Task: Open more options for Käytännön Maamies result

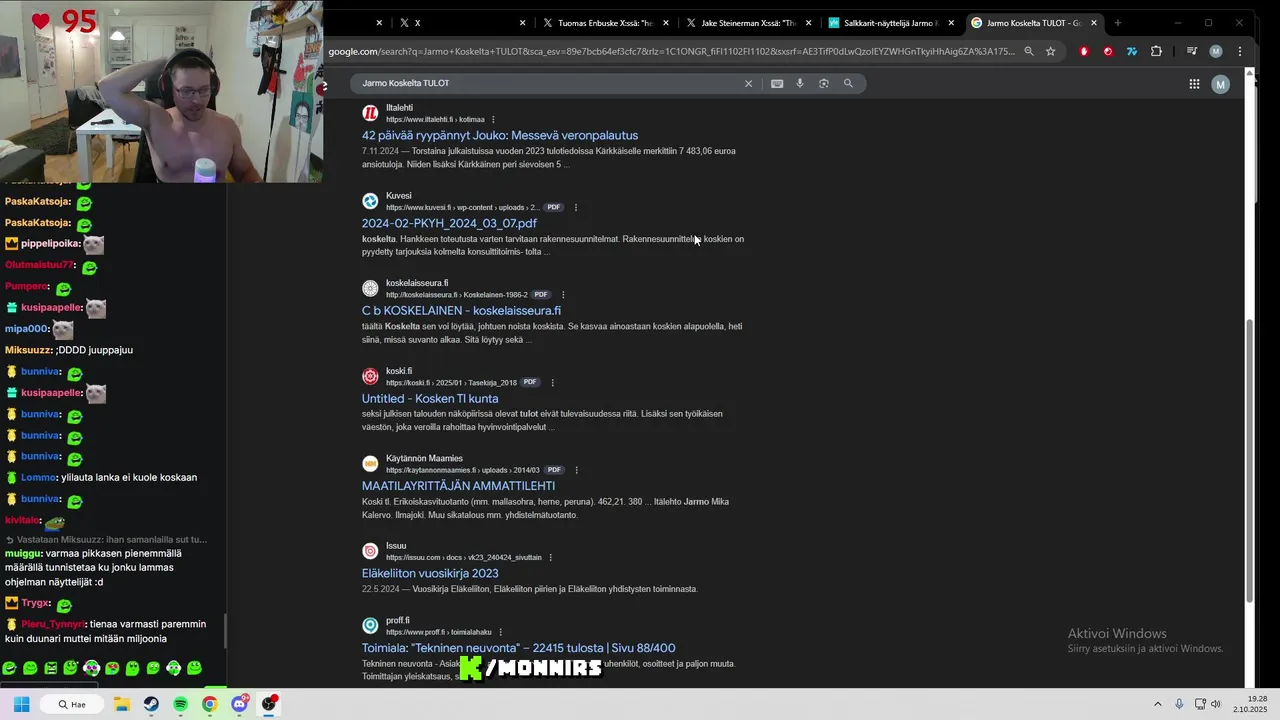Action: coord(576,470)
